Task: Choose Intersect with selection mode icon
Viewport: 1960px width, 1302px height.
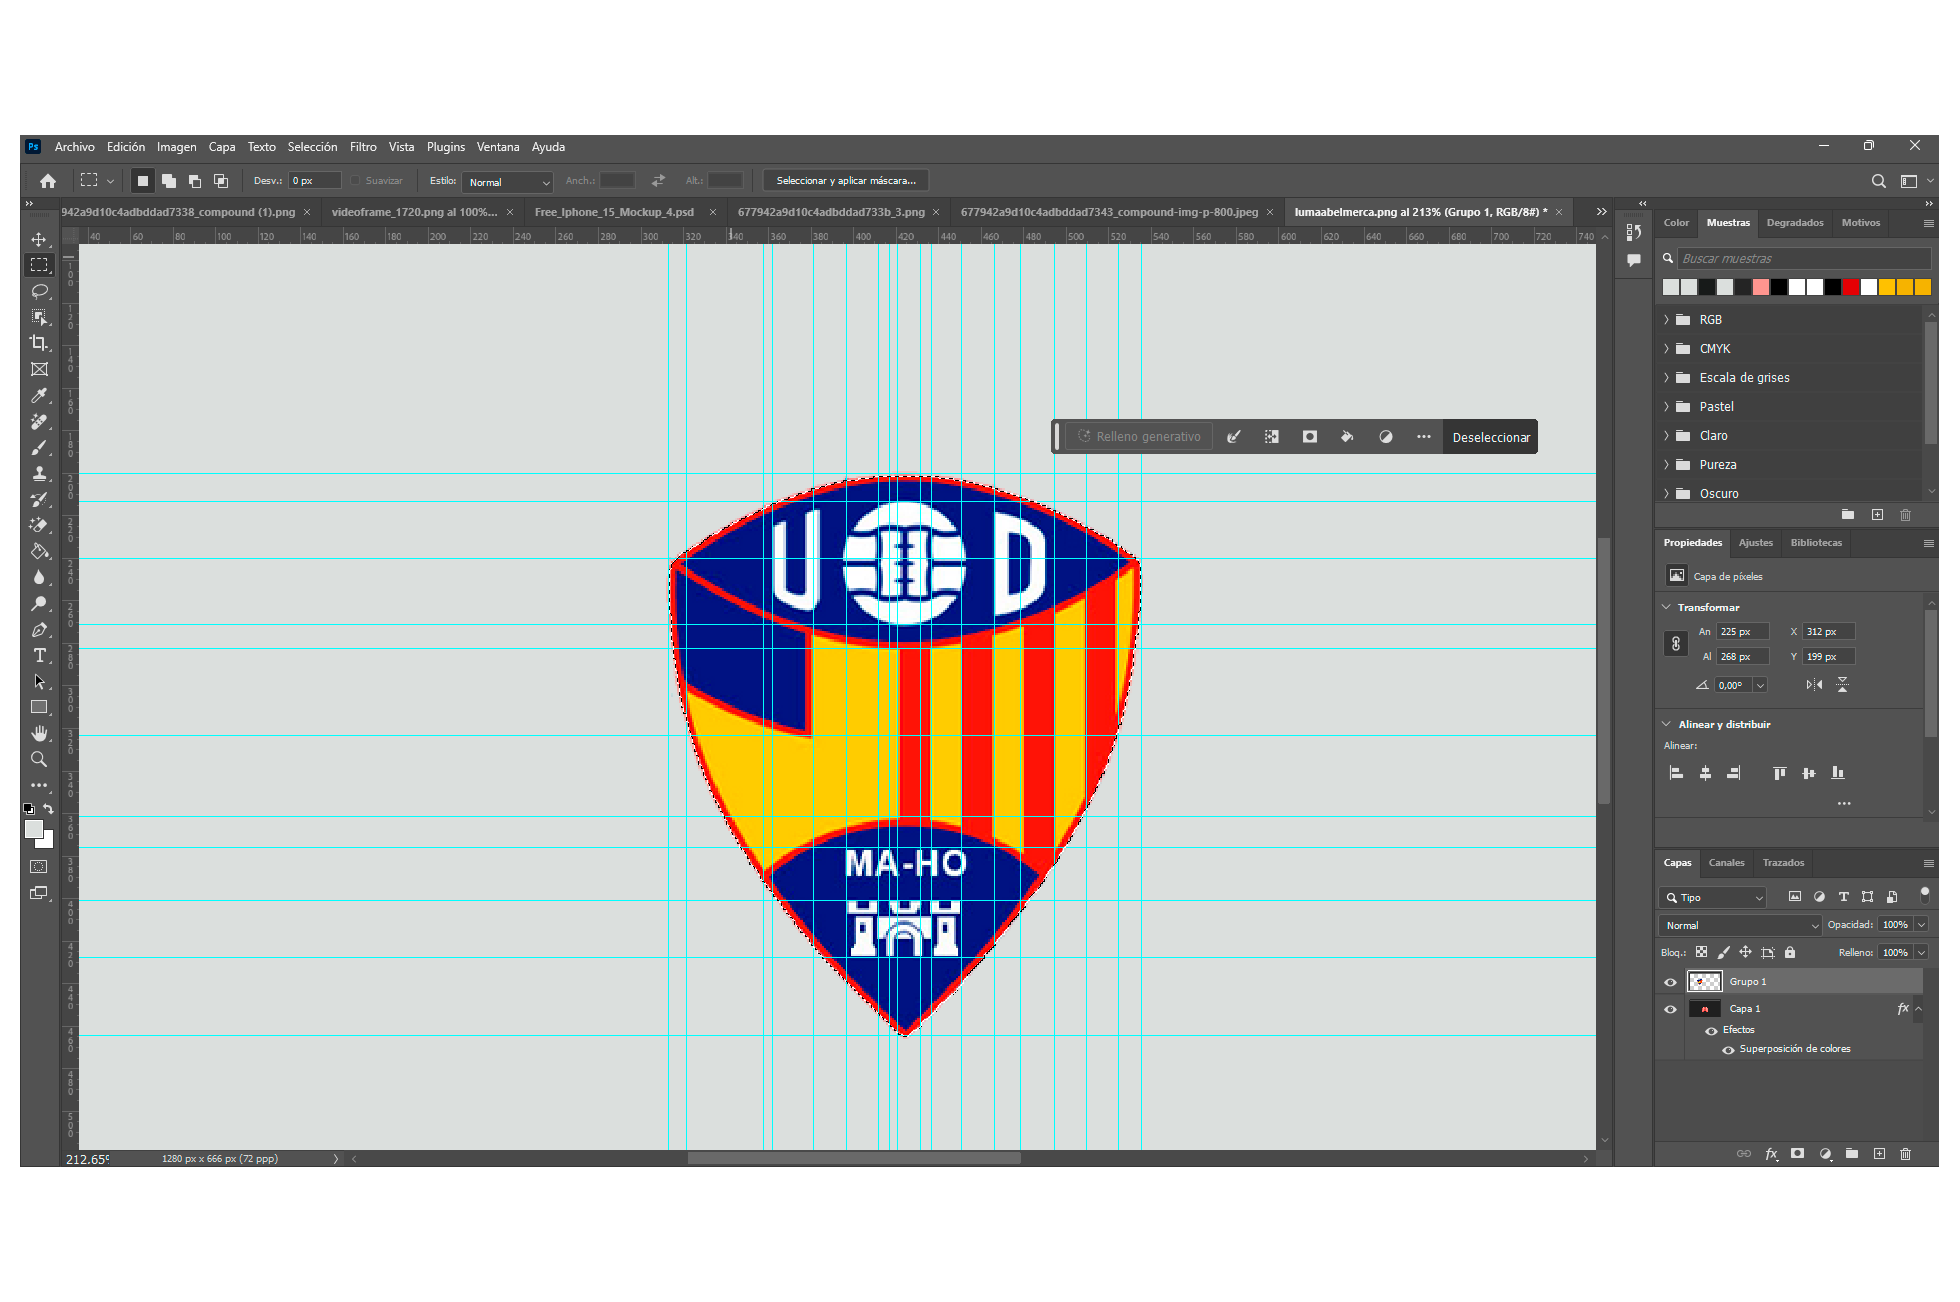Action: pos(221,181)
